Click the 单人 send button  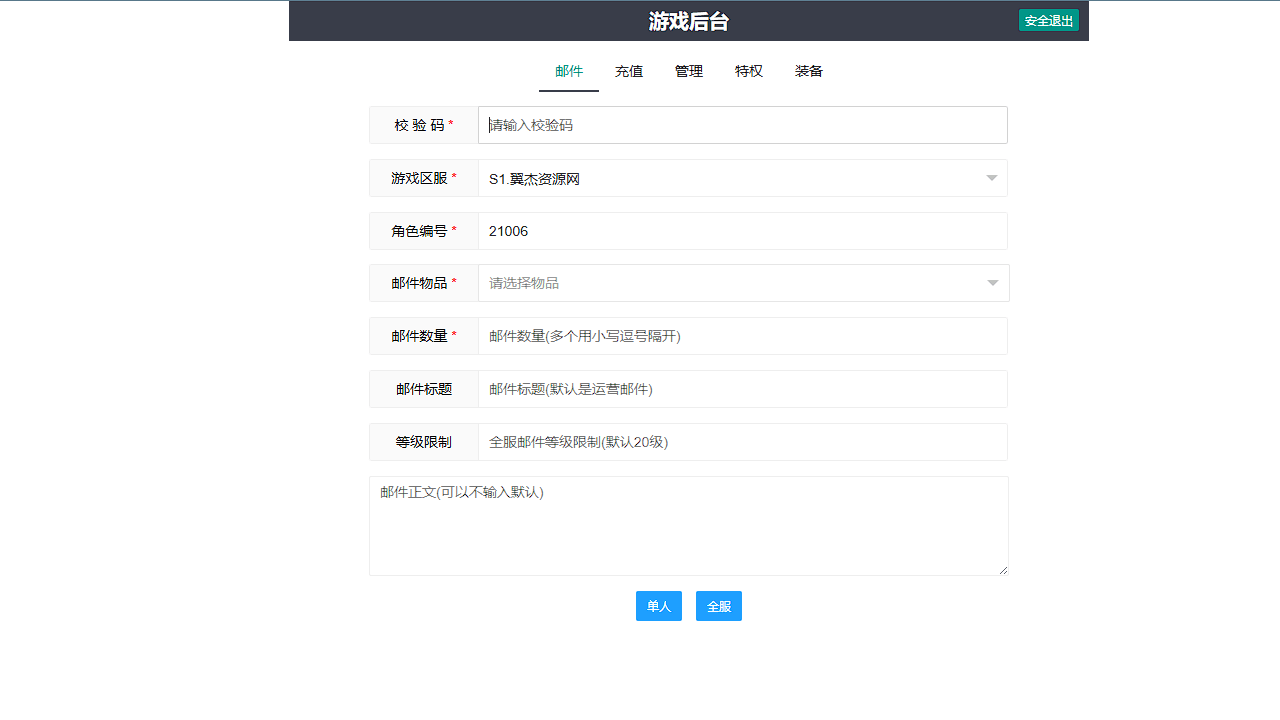658,605
